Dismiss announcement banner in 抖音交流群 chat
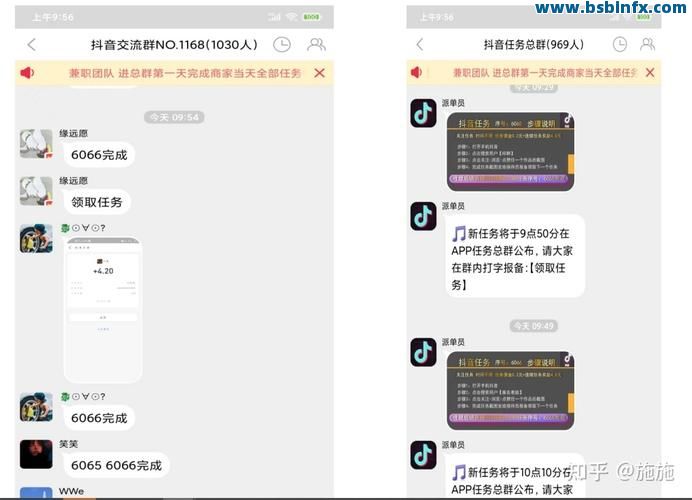 coord(319,73)
